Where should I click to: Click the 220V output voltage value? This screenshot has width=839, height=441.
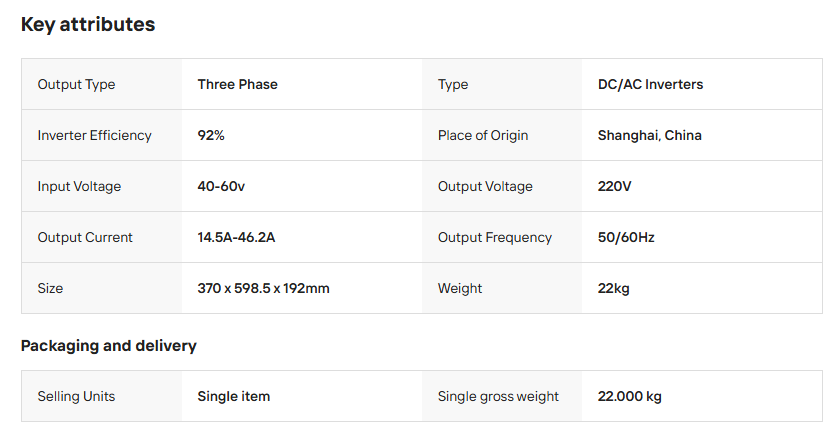tap(615, 186)
